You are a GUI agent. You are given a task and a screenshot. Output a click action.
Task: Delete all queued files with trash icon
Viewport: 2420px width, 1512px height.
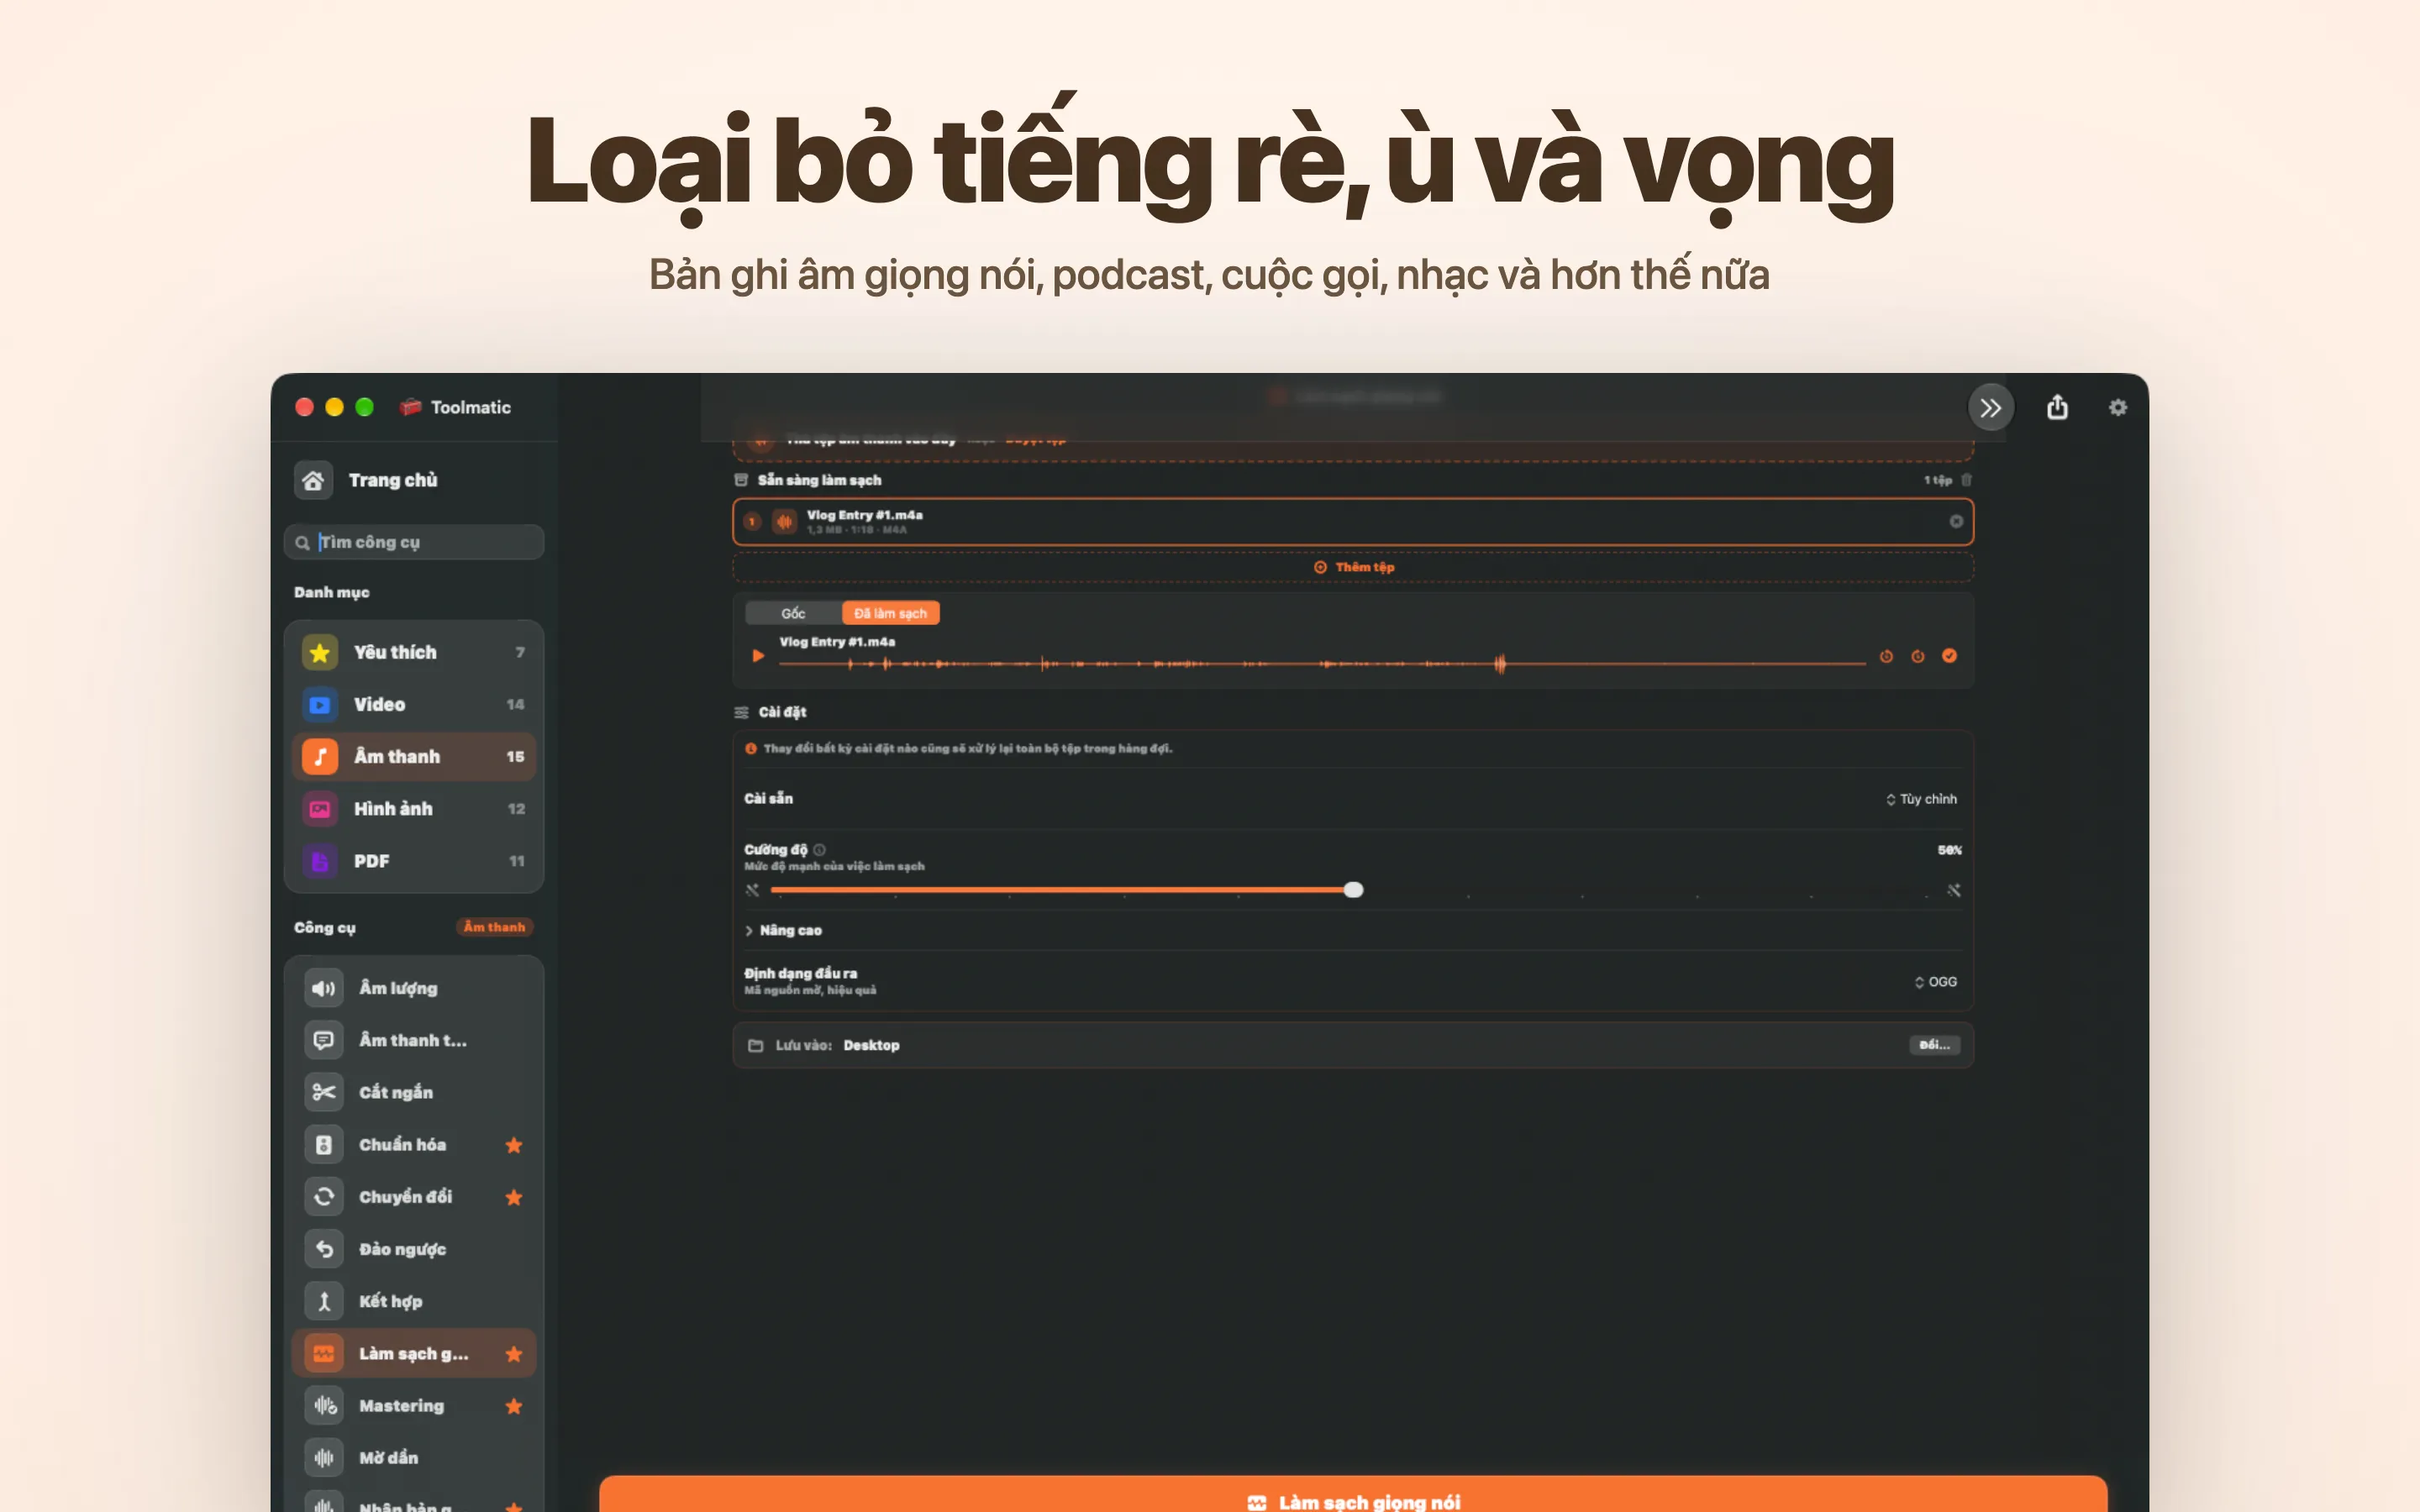[1966, 480]
